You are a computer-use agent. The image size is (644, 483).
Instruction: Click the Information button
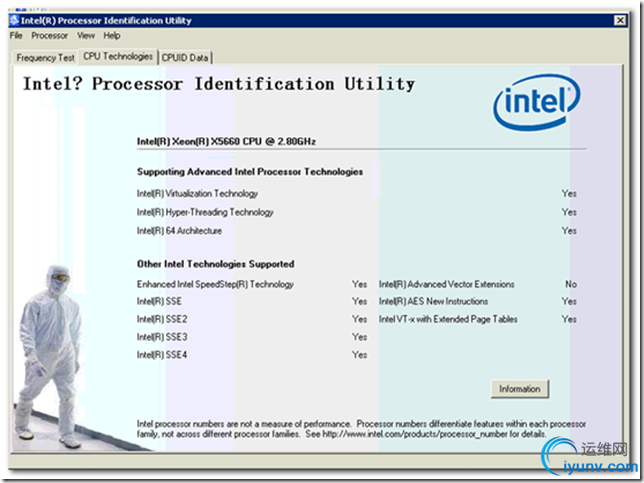(520, 389)
